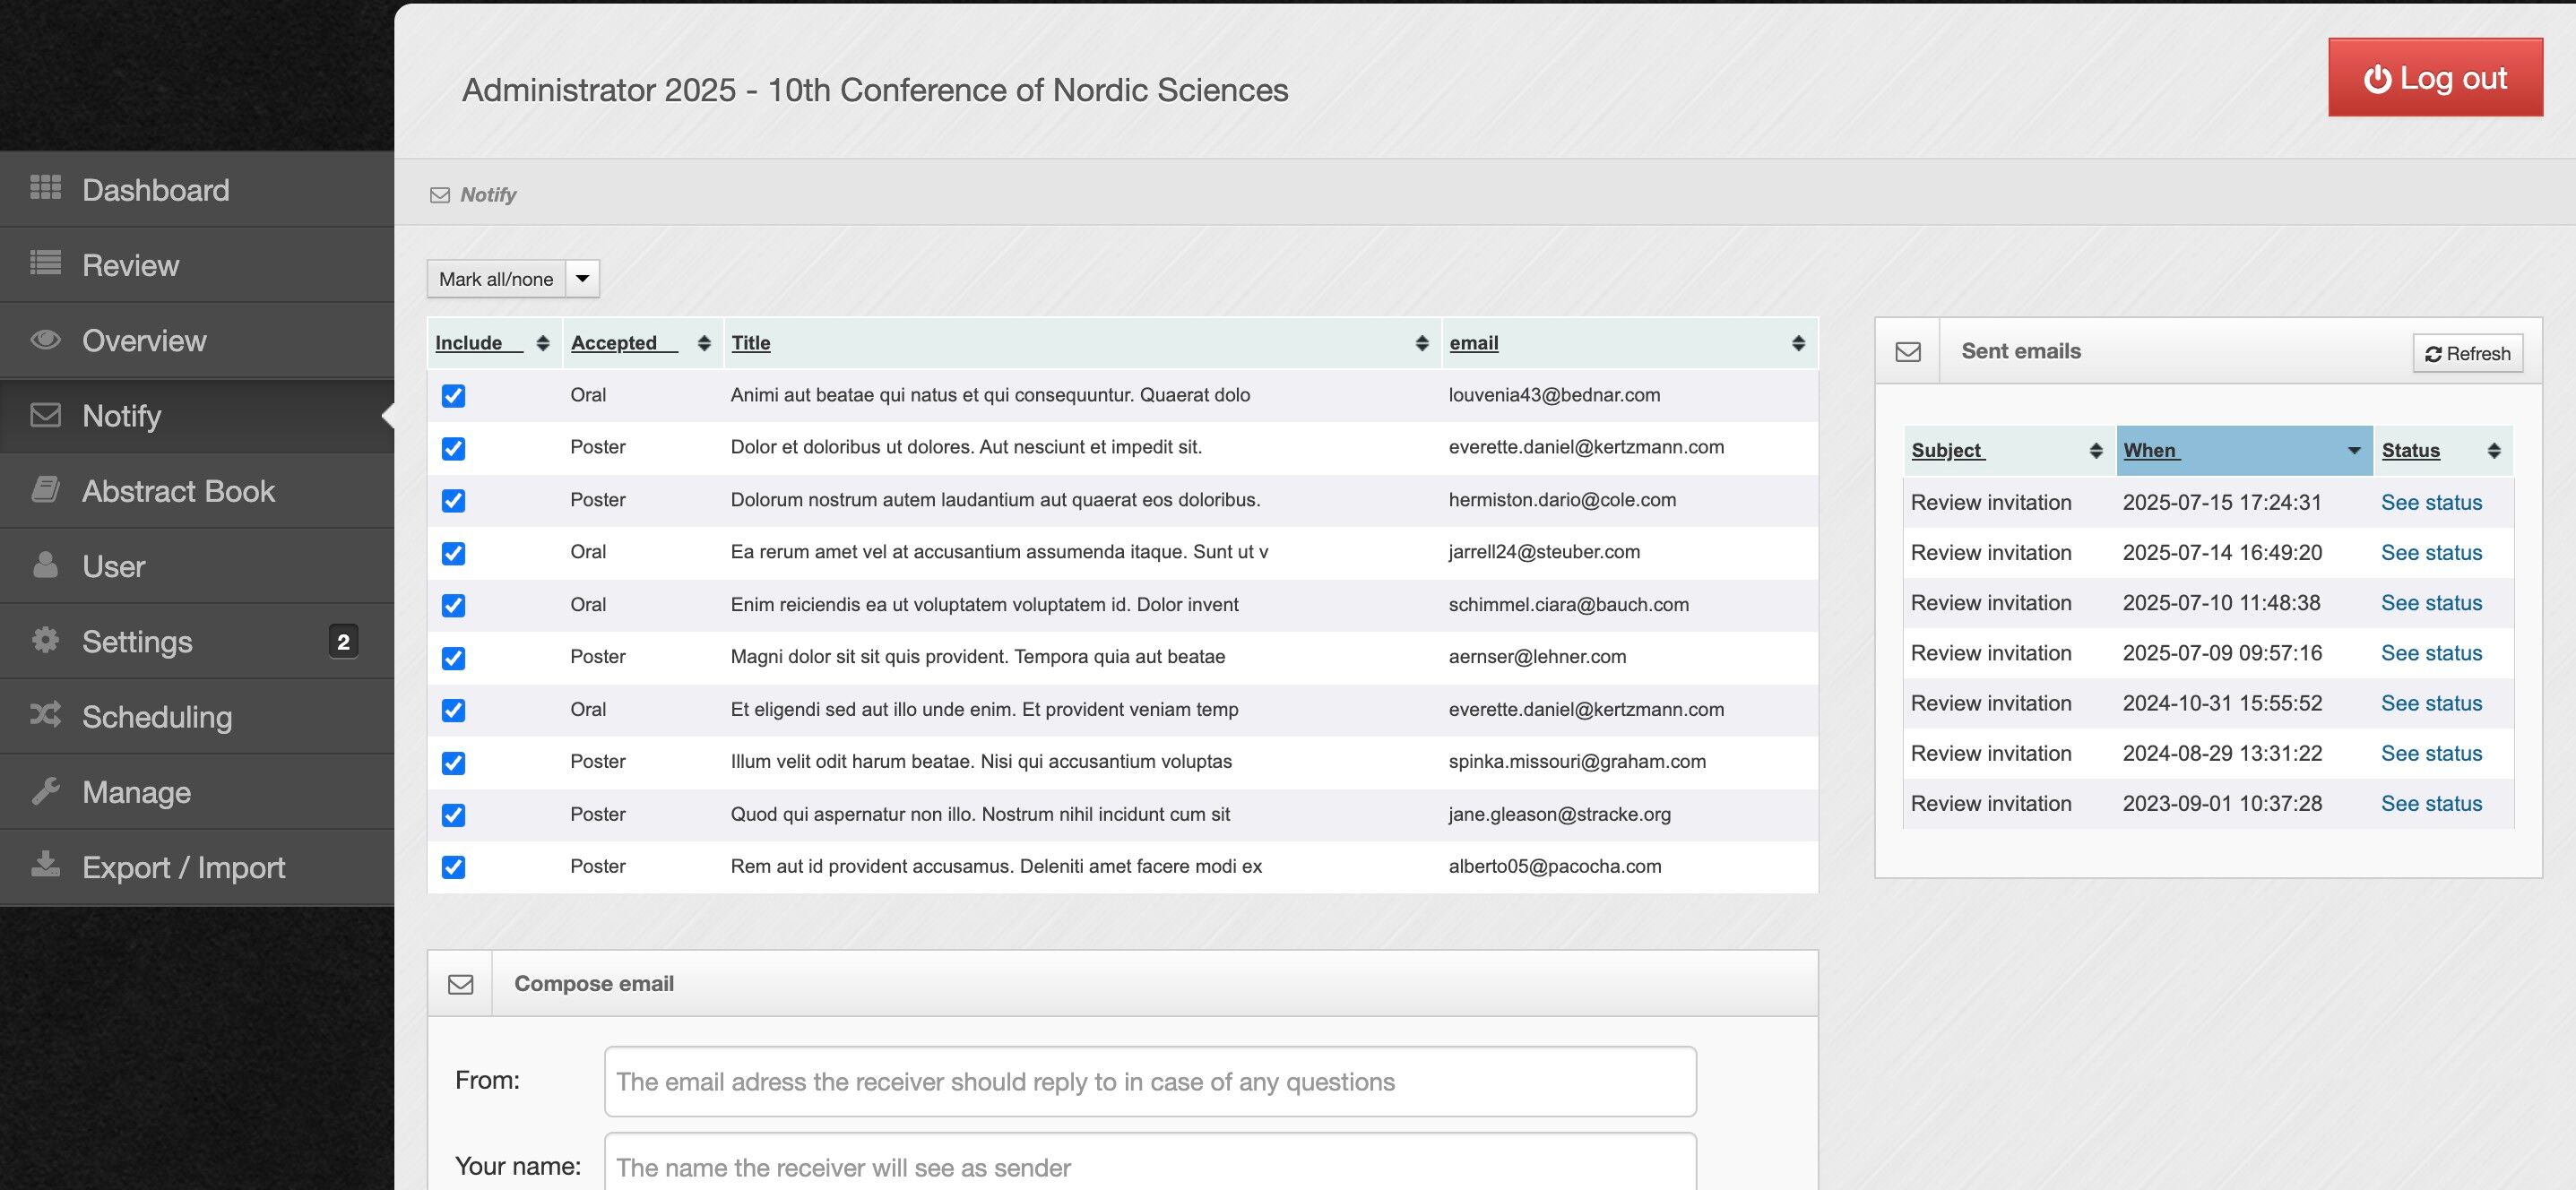Click the envelope icon beside Sent emails
The height and width of the screenshot is (1190, 2576).
click(x=1907, y=352)
